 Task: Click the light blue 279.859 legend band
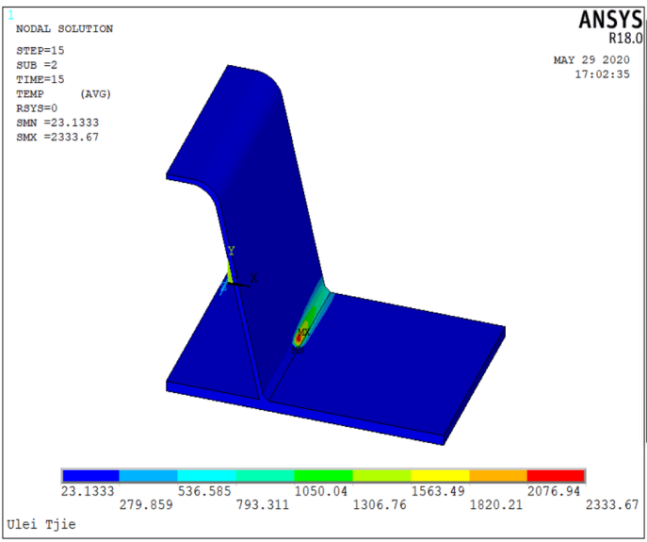click(x=149, y=476)
